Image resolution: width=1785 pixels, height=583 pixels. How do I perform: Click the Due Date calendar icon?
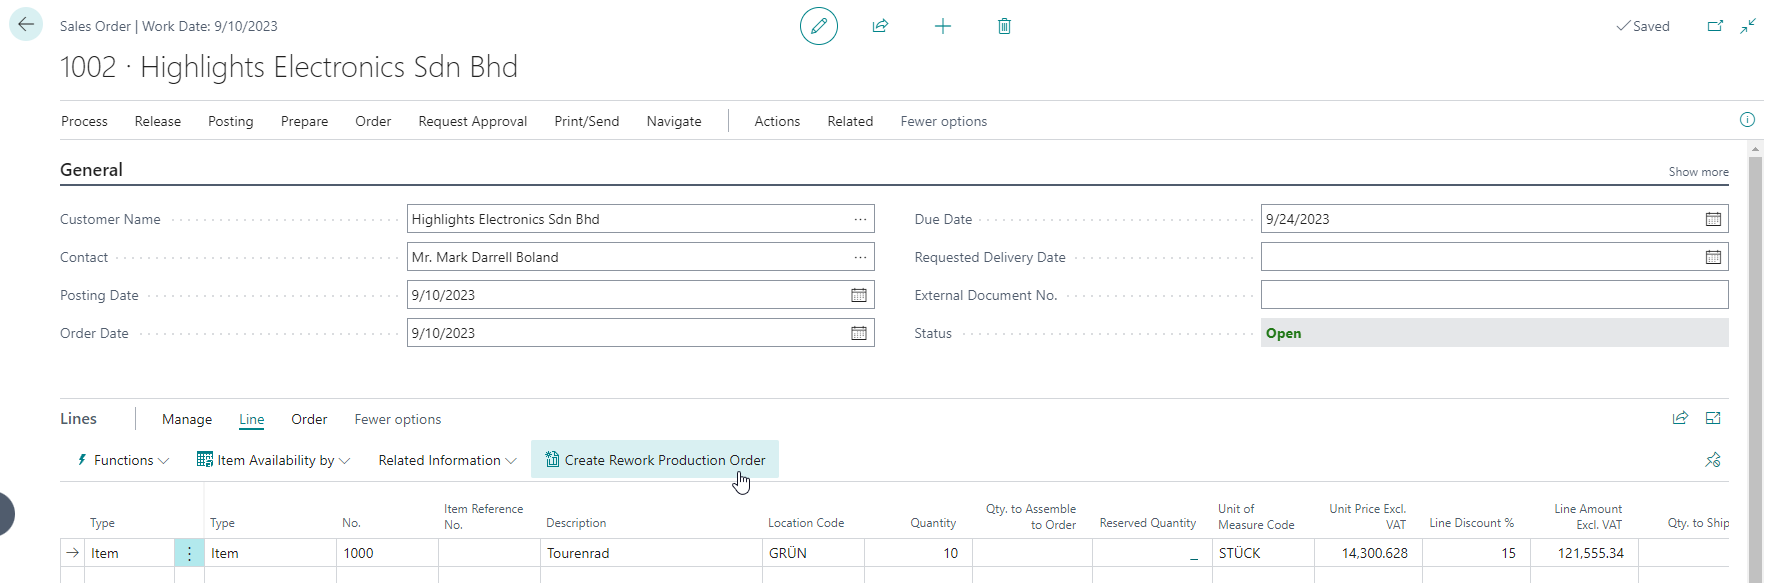point(1713,219)
